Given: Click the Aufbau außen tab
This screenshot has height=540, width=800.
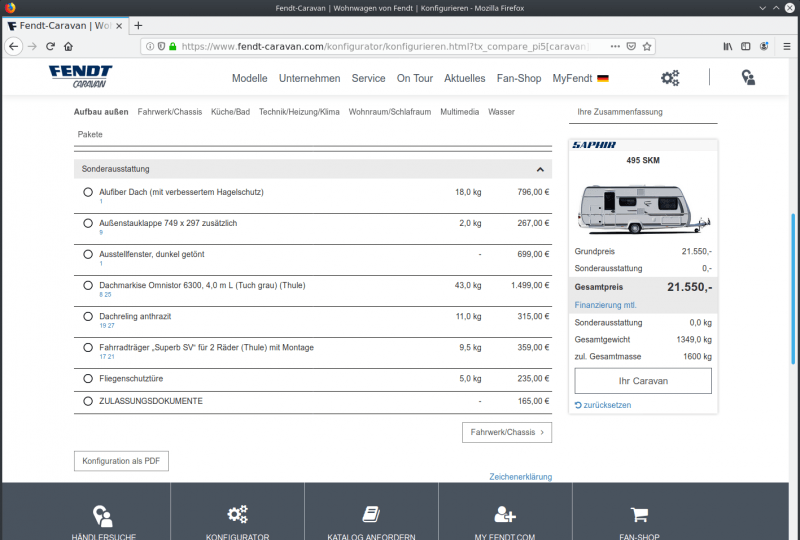Looking at the screenshot, I should tap(101, 112).
